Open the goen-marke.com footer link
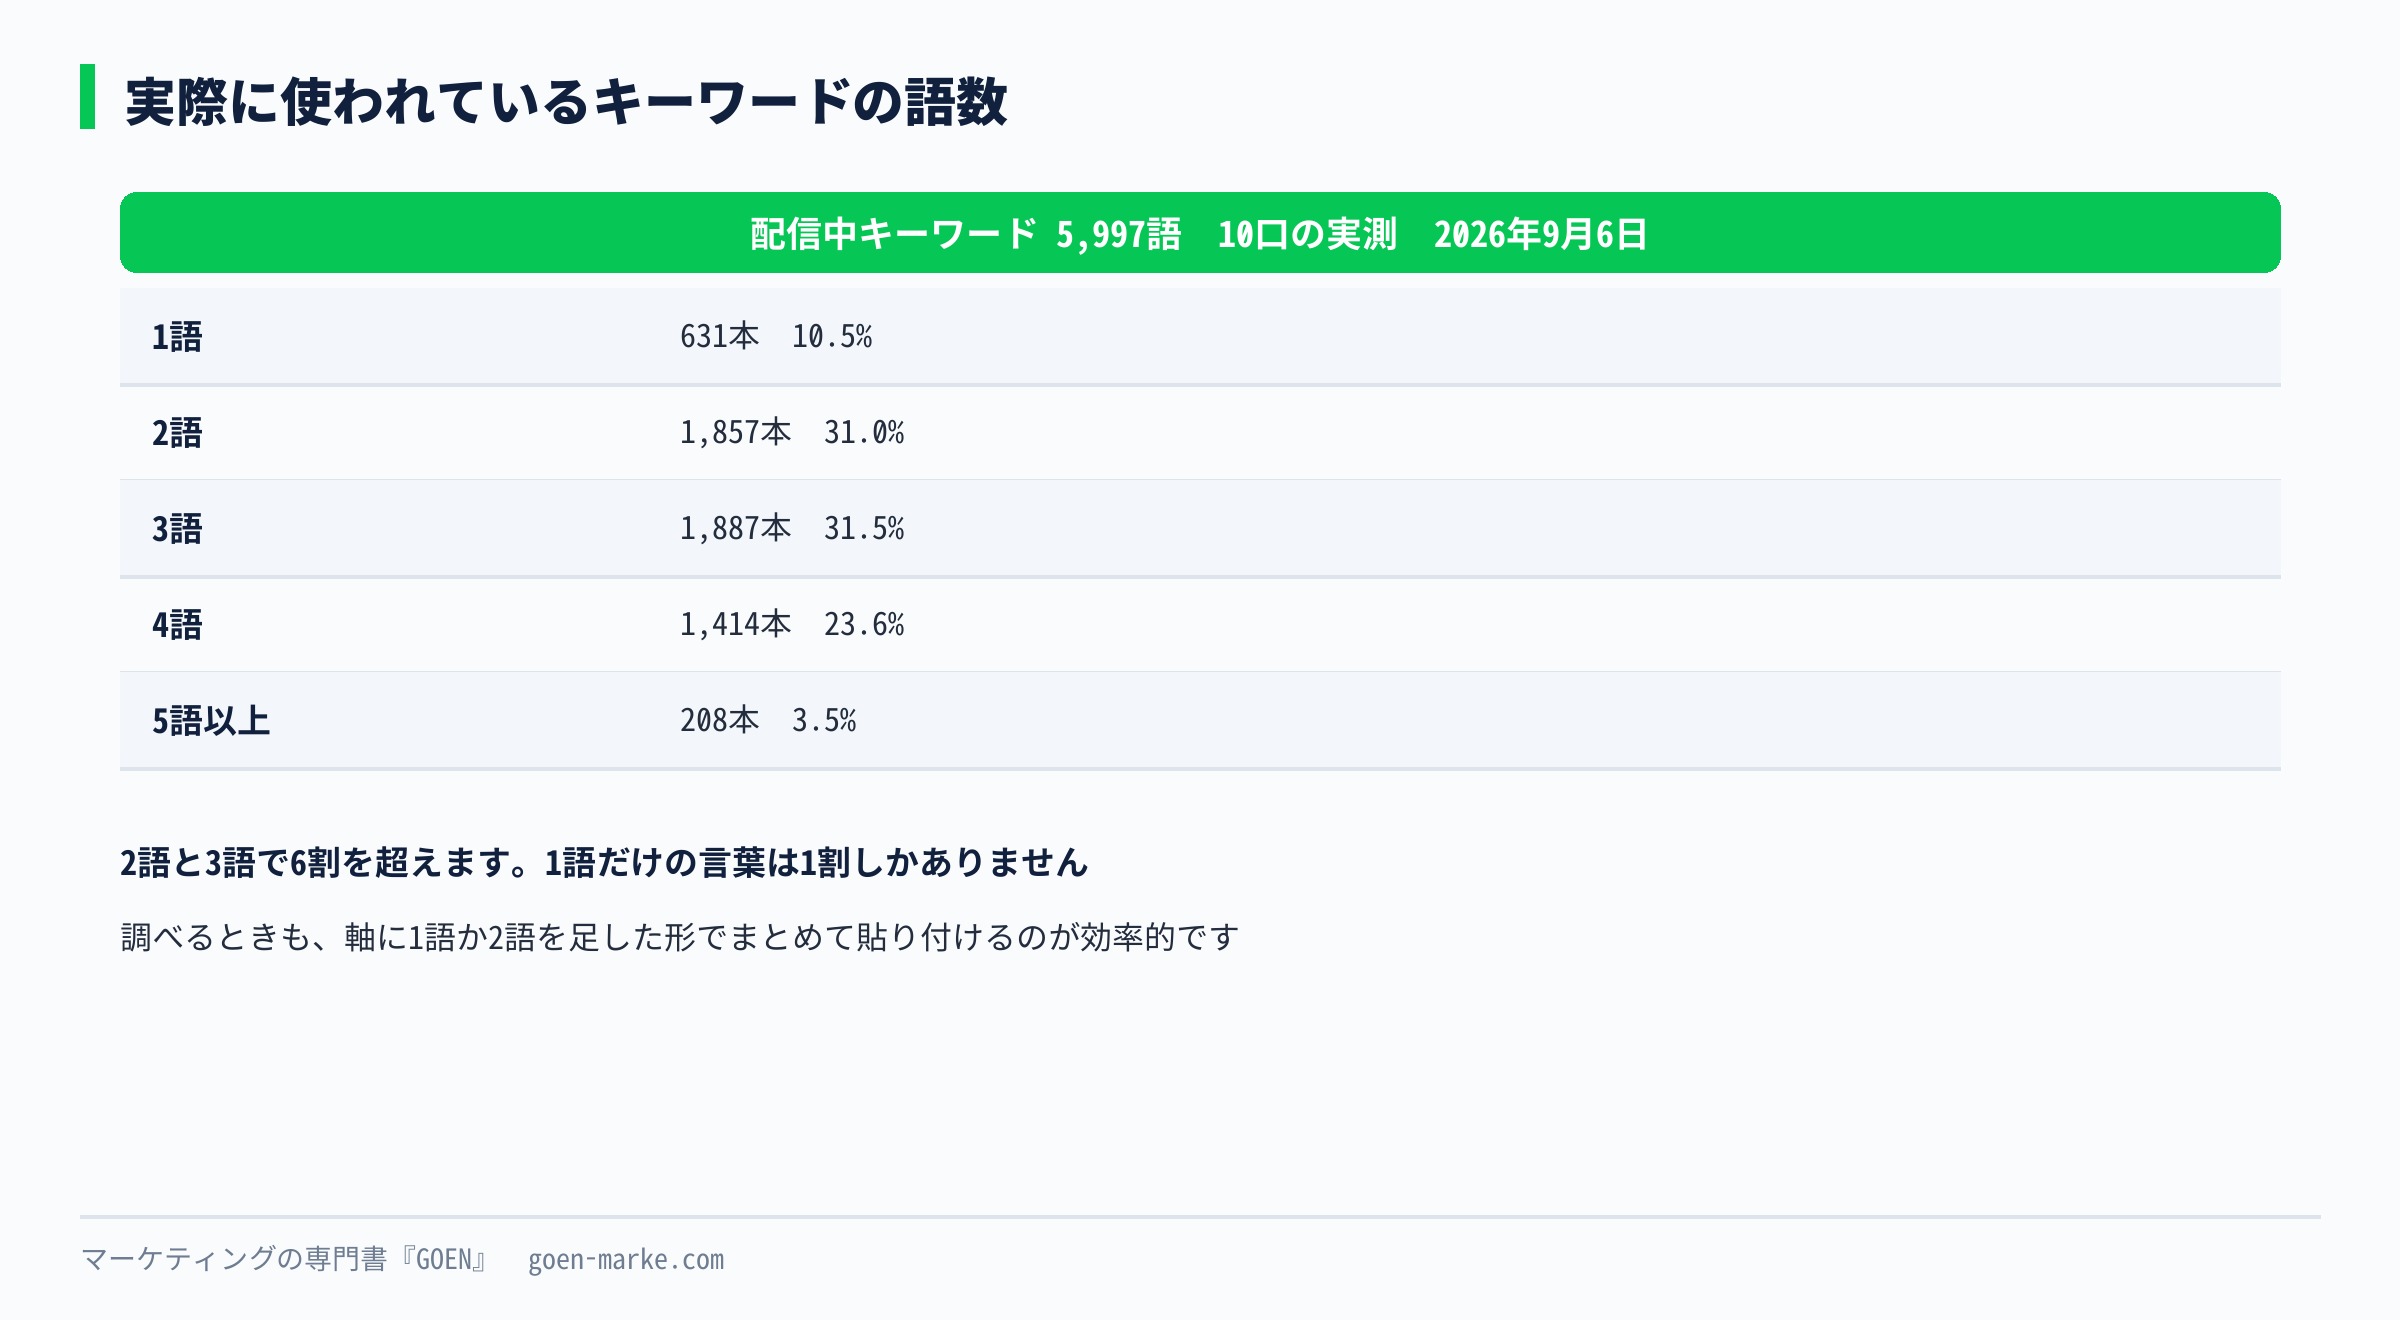 tap(626, 1260)
